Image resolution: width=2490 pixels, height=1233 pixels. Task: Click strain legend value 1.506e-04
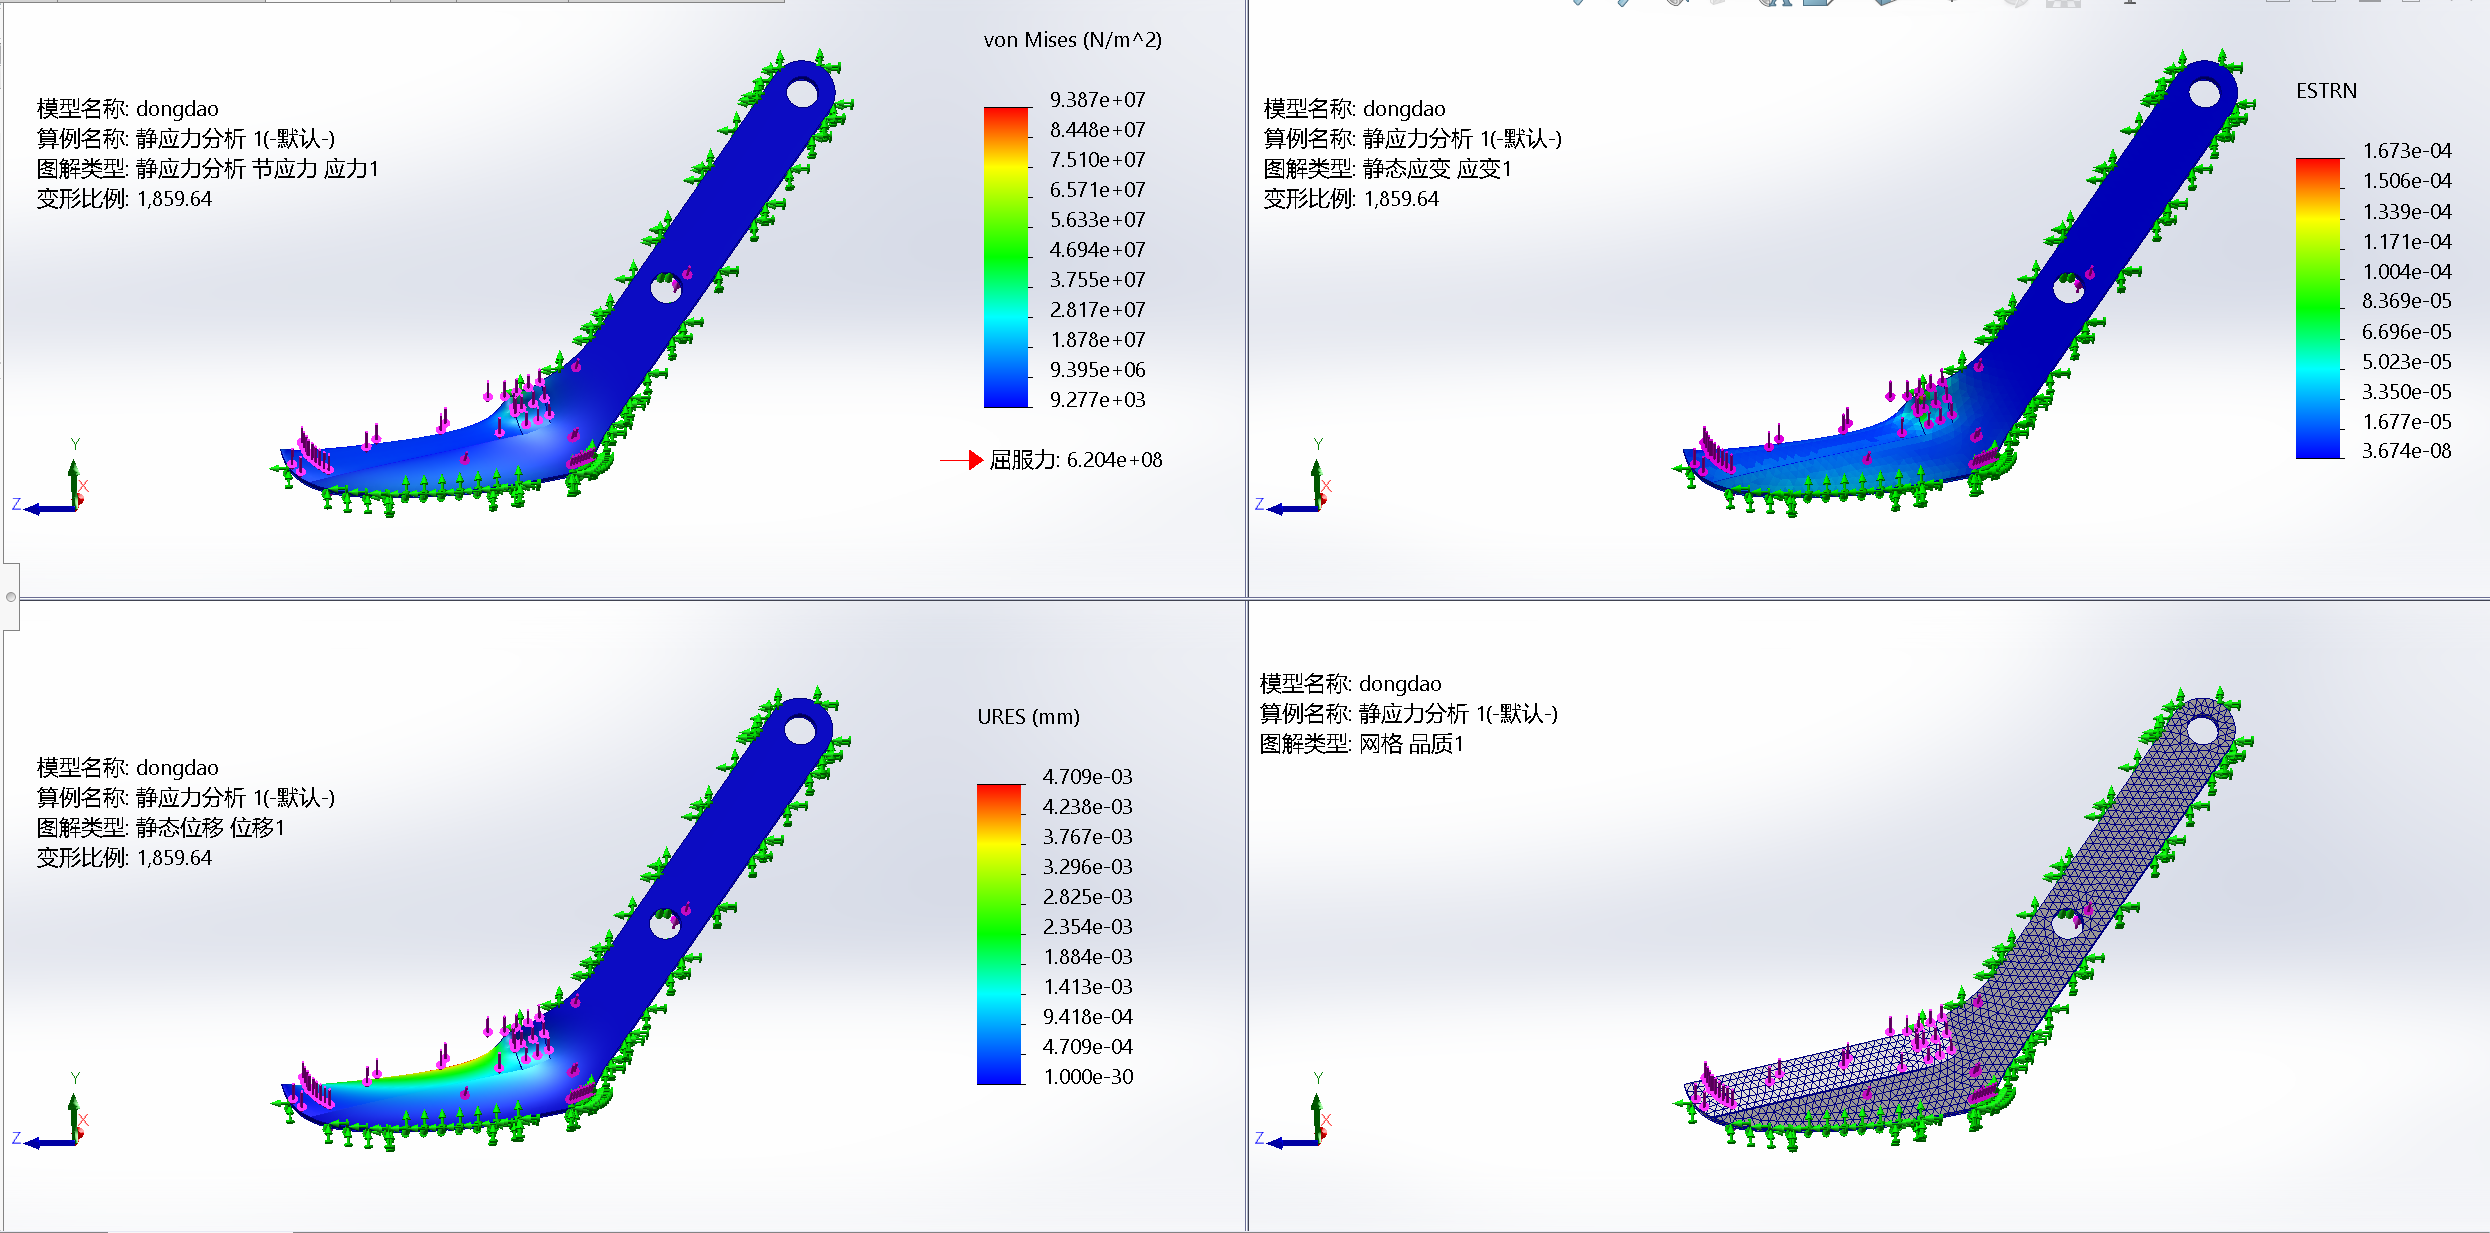tap(2407, 181)
